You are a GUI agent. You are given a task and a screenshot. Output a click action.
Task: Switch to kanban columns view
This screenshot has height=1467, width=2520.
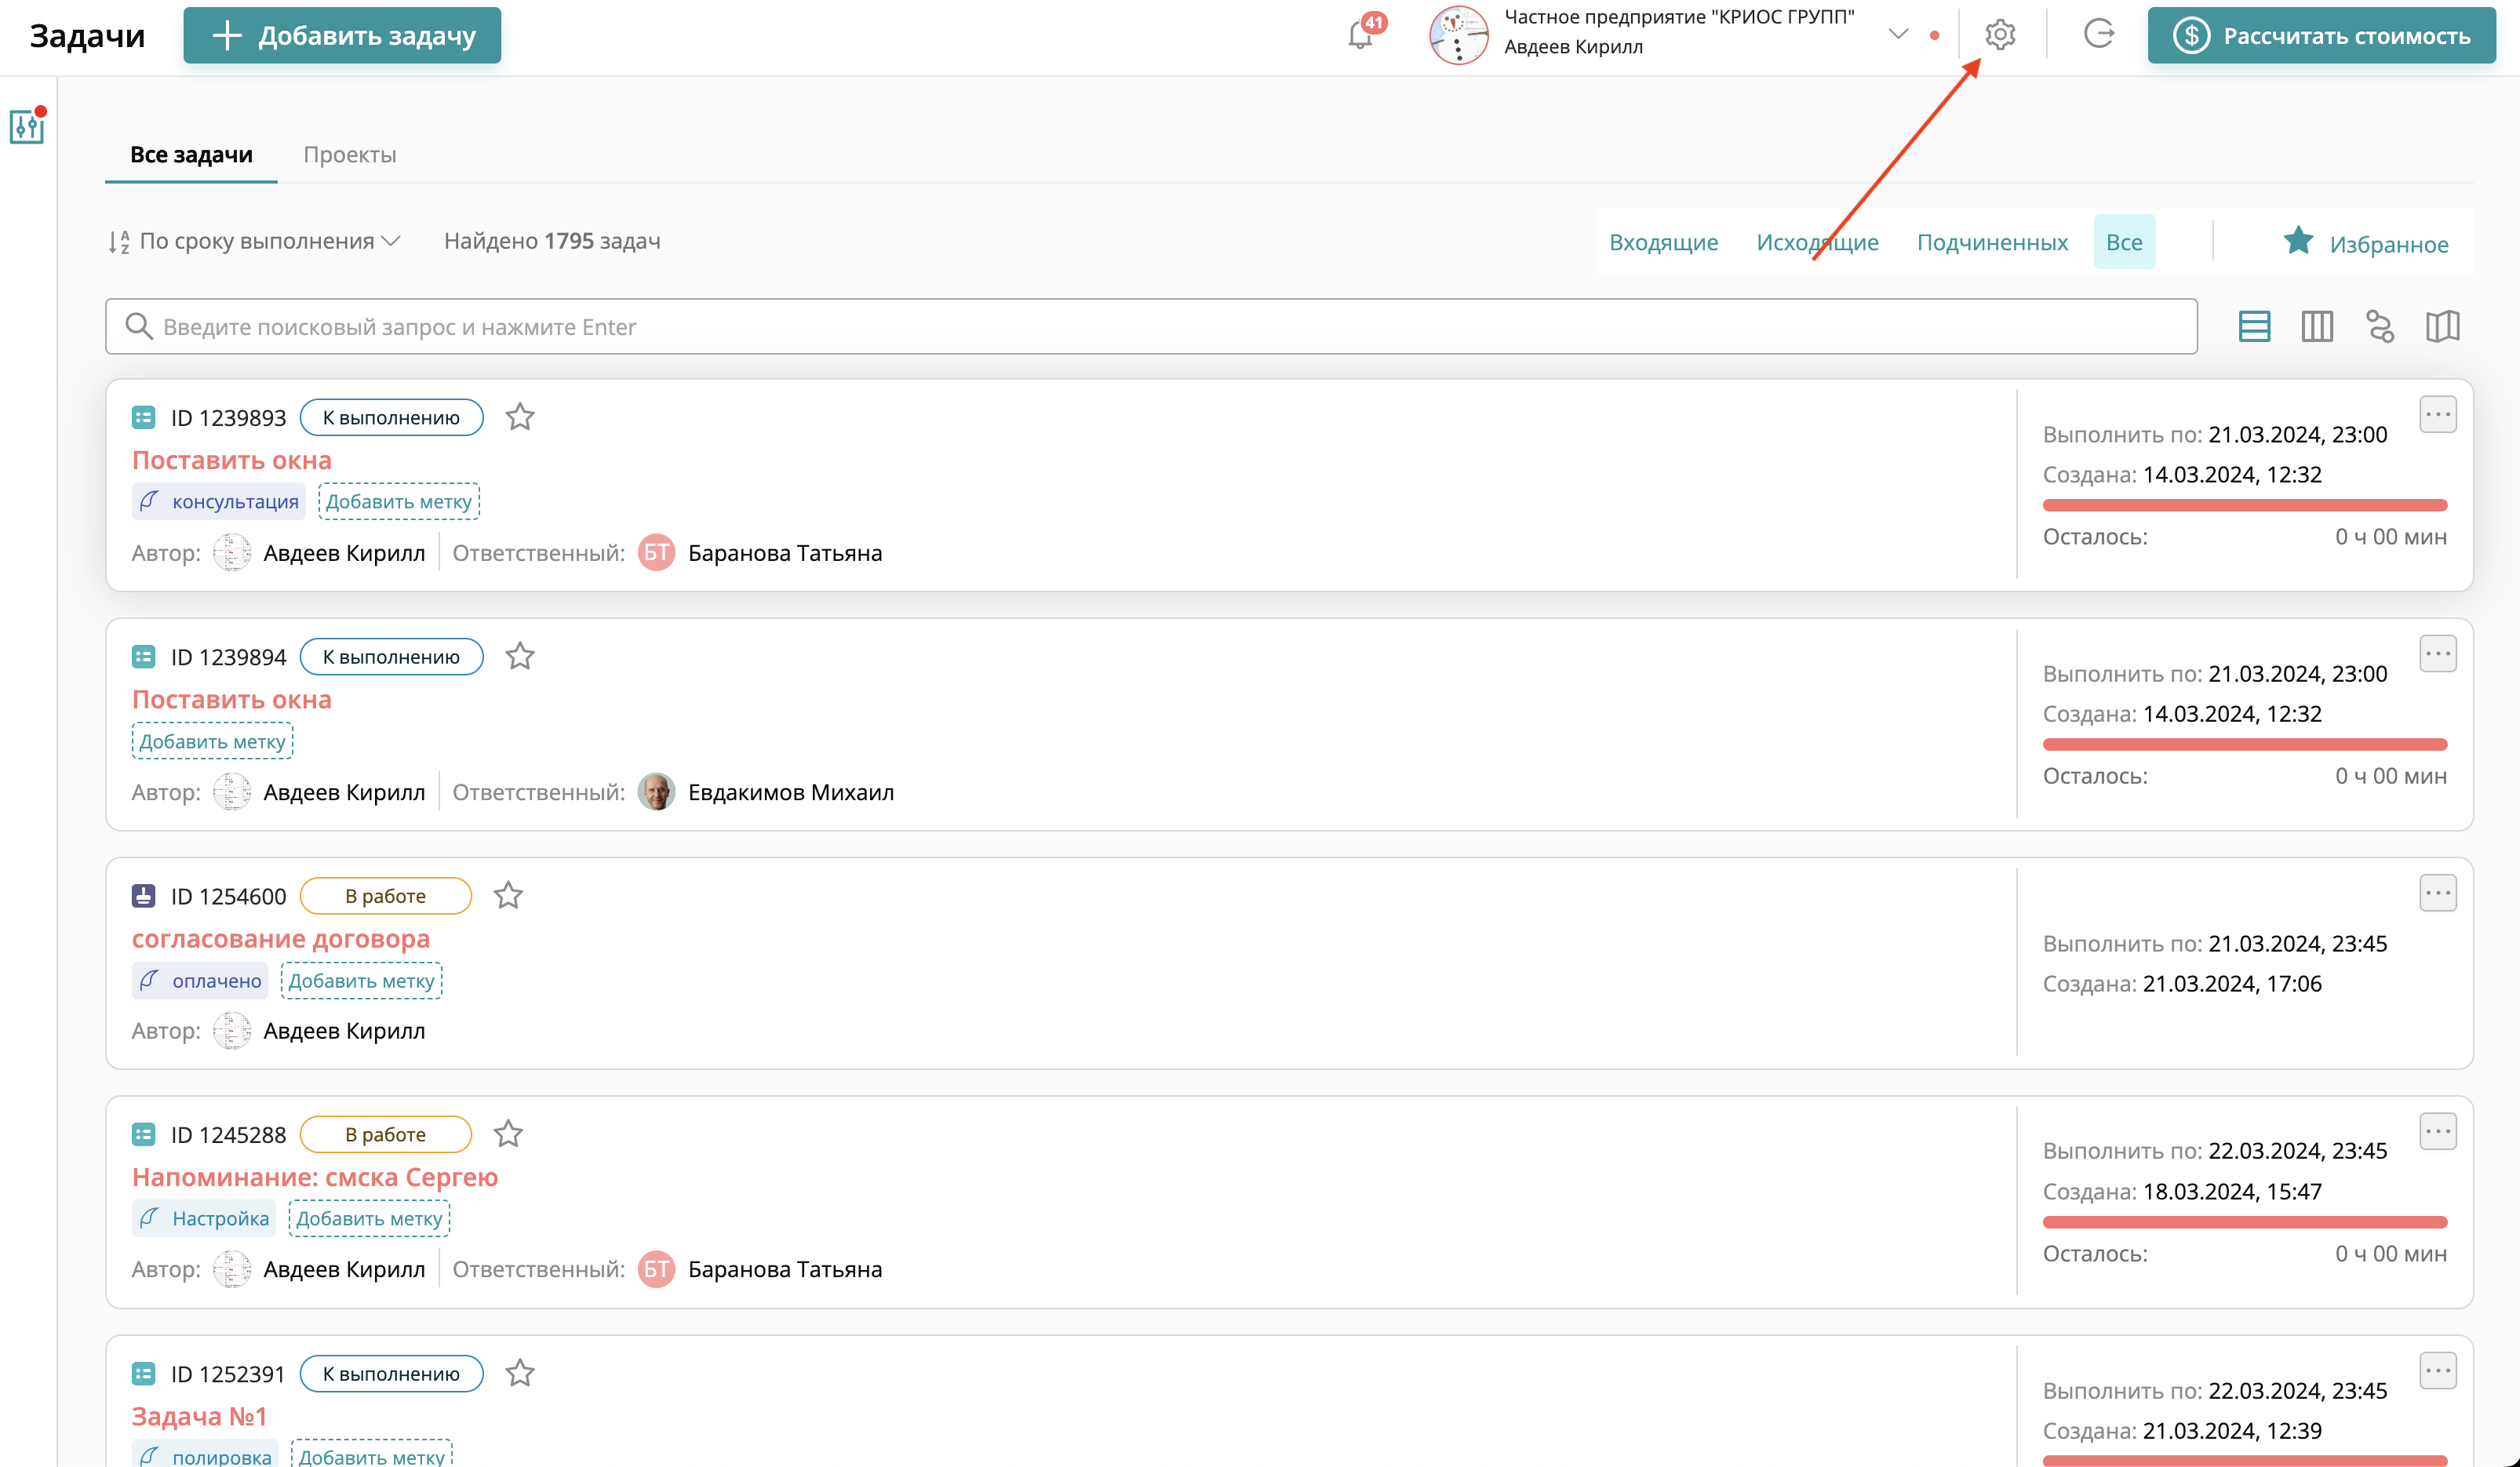tap(2317, 326)
